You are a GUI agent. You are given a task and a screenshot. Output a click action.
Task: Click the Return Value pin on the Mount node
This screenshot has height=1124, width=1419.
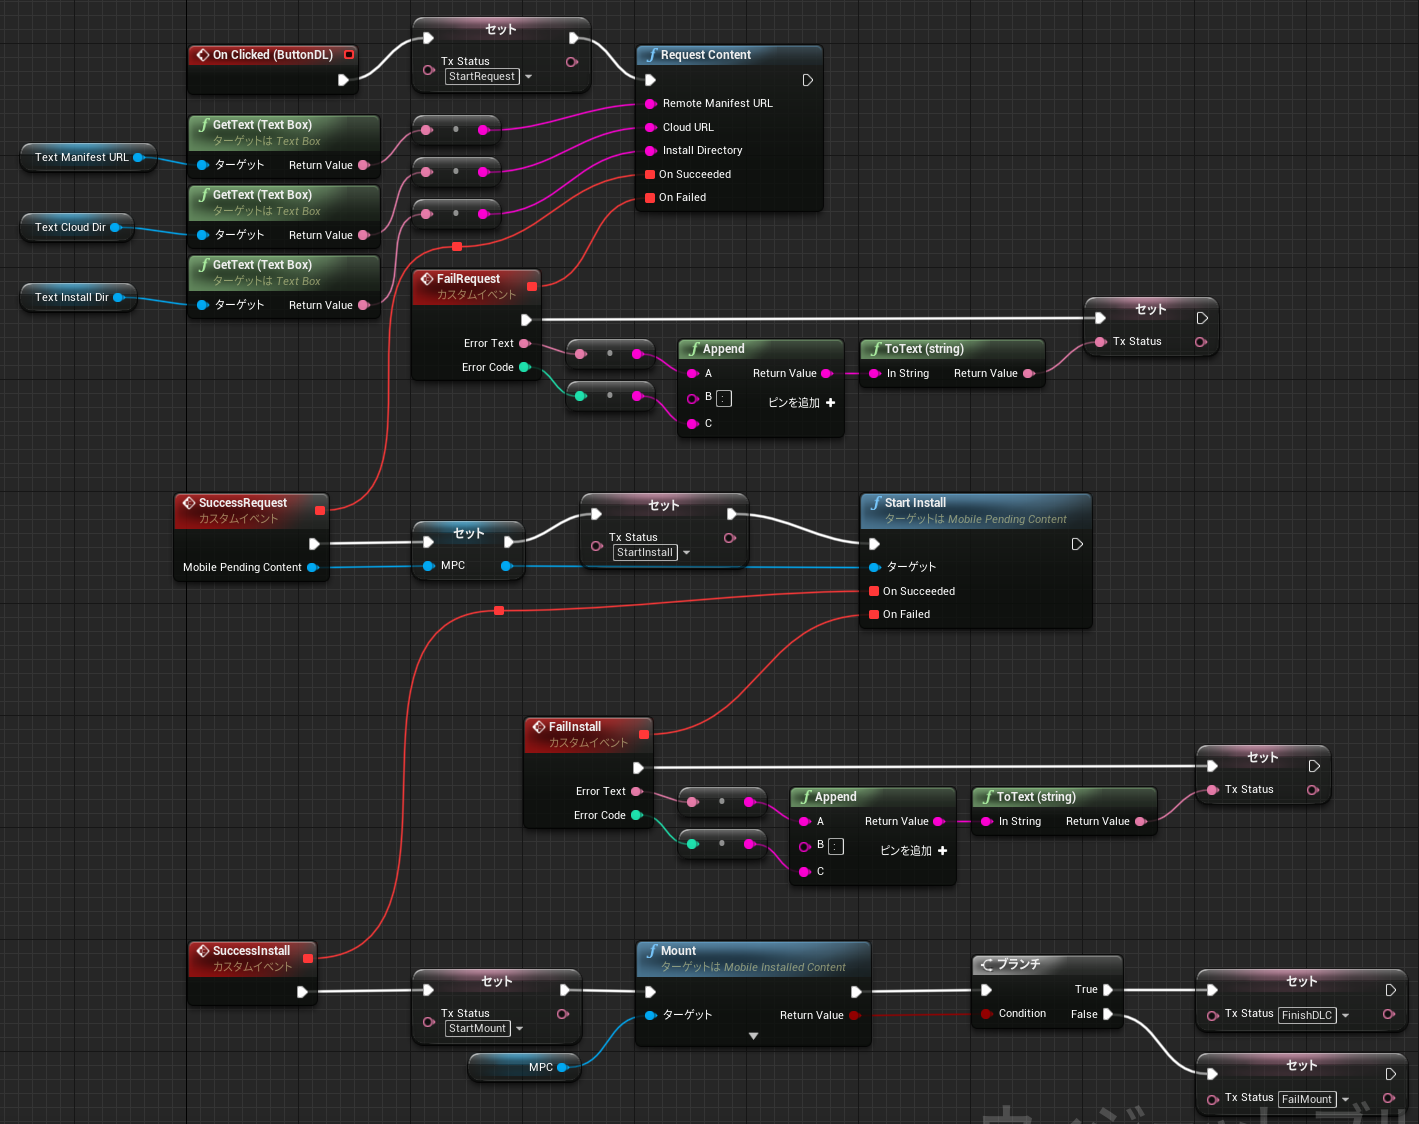855,1015
